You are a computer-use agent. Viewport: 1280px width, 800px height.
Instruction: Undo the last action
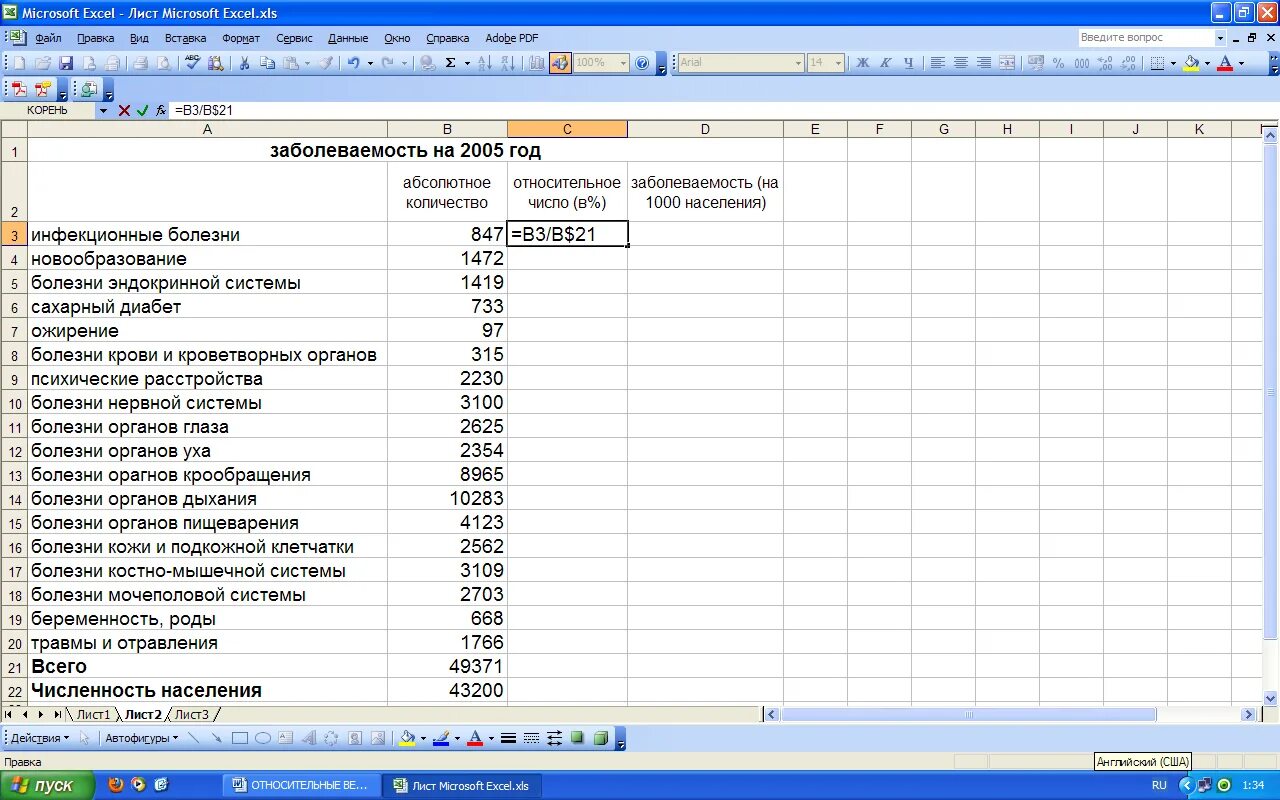(x=353, y=63)
